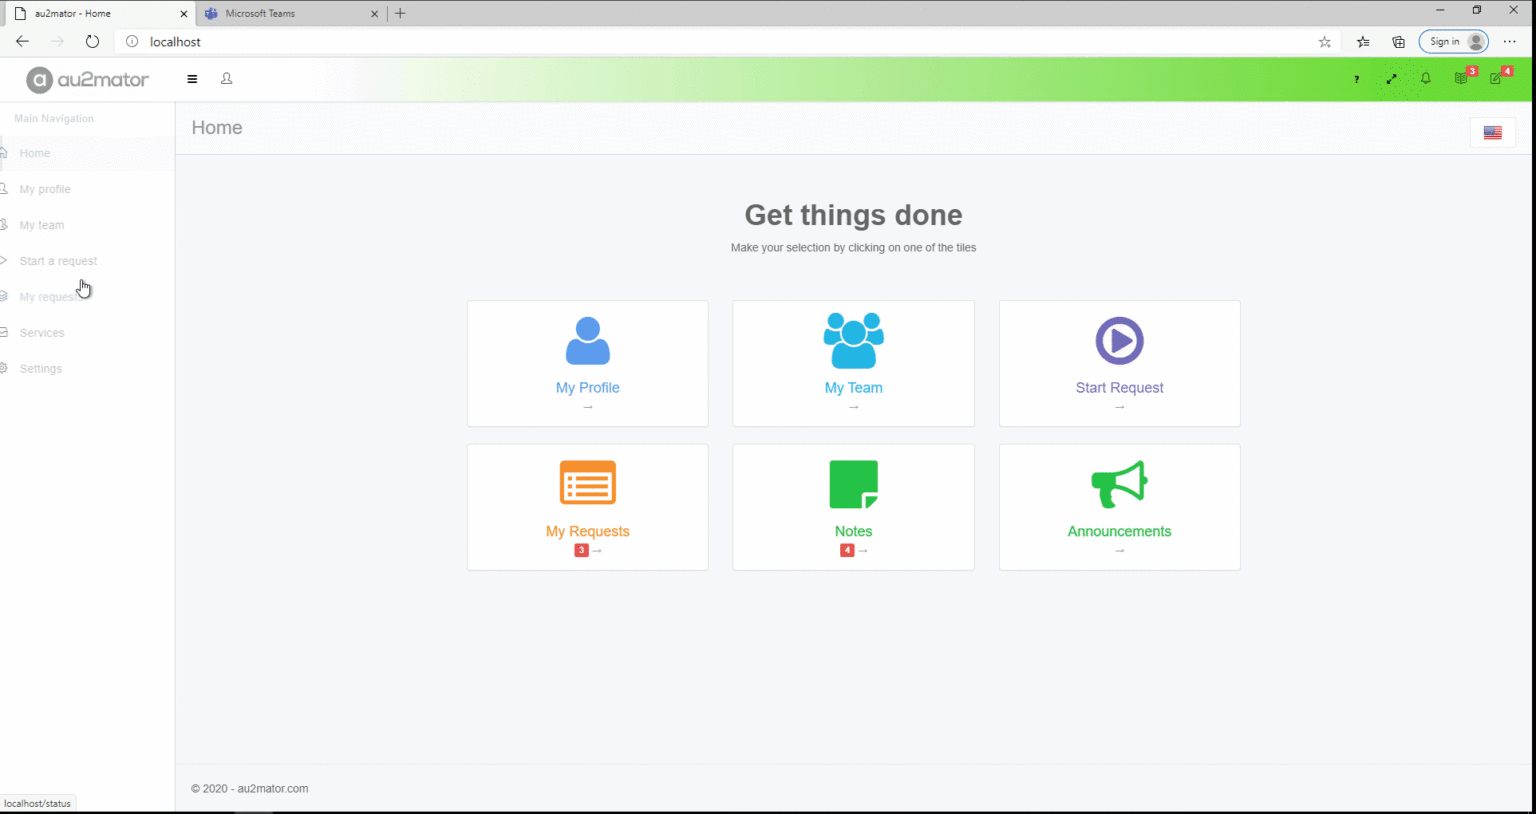
Task: Click the notification bell icon in header
Action: (x=1425, y=79)
